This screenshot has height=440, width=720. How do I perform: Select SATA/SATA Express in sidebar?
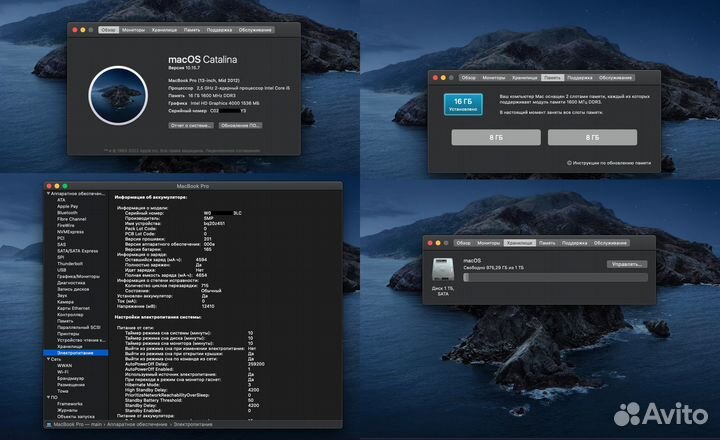(x=78, y=251)
